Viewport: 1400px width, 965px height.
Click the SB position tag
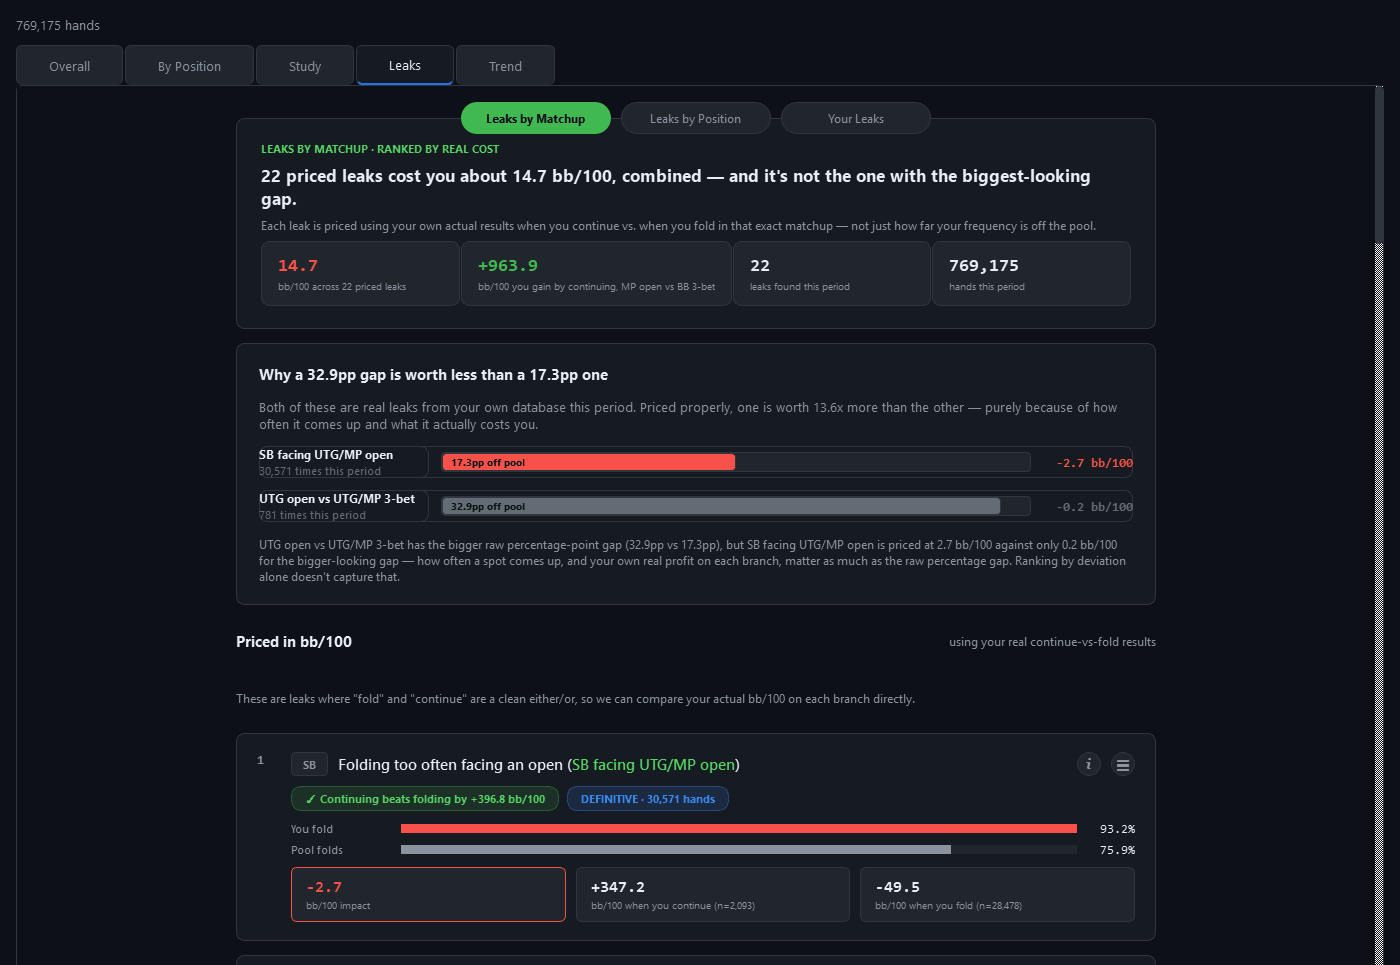309,765
